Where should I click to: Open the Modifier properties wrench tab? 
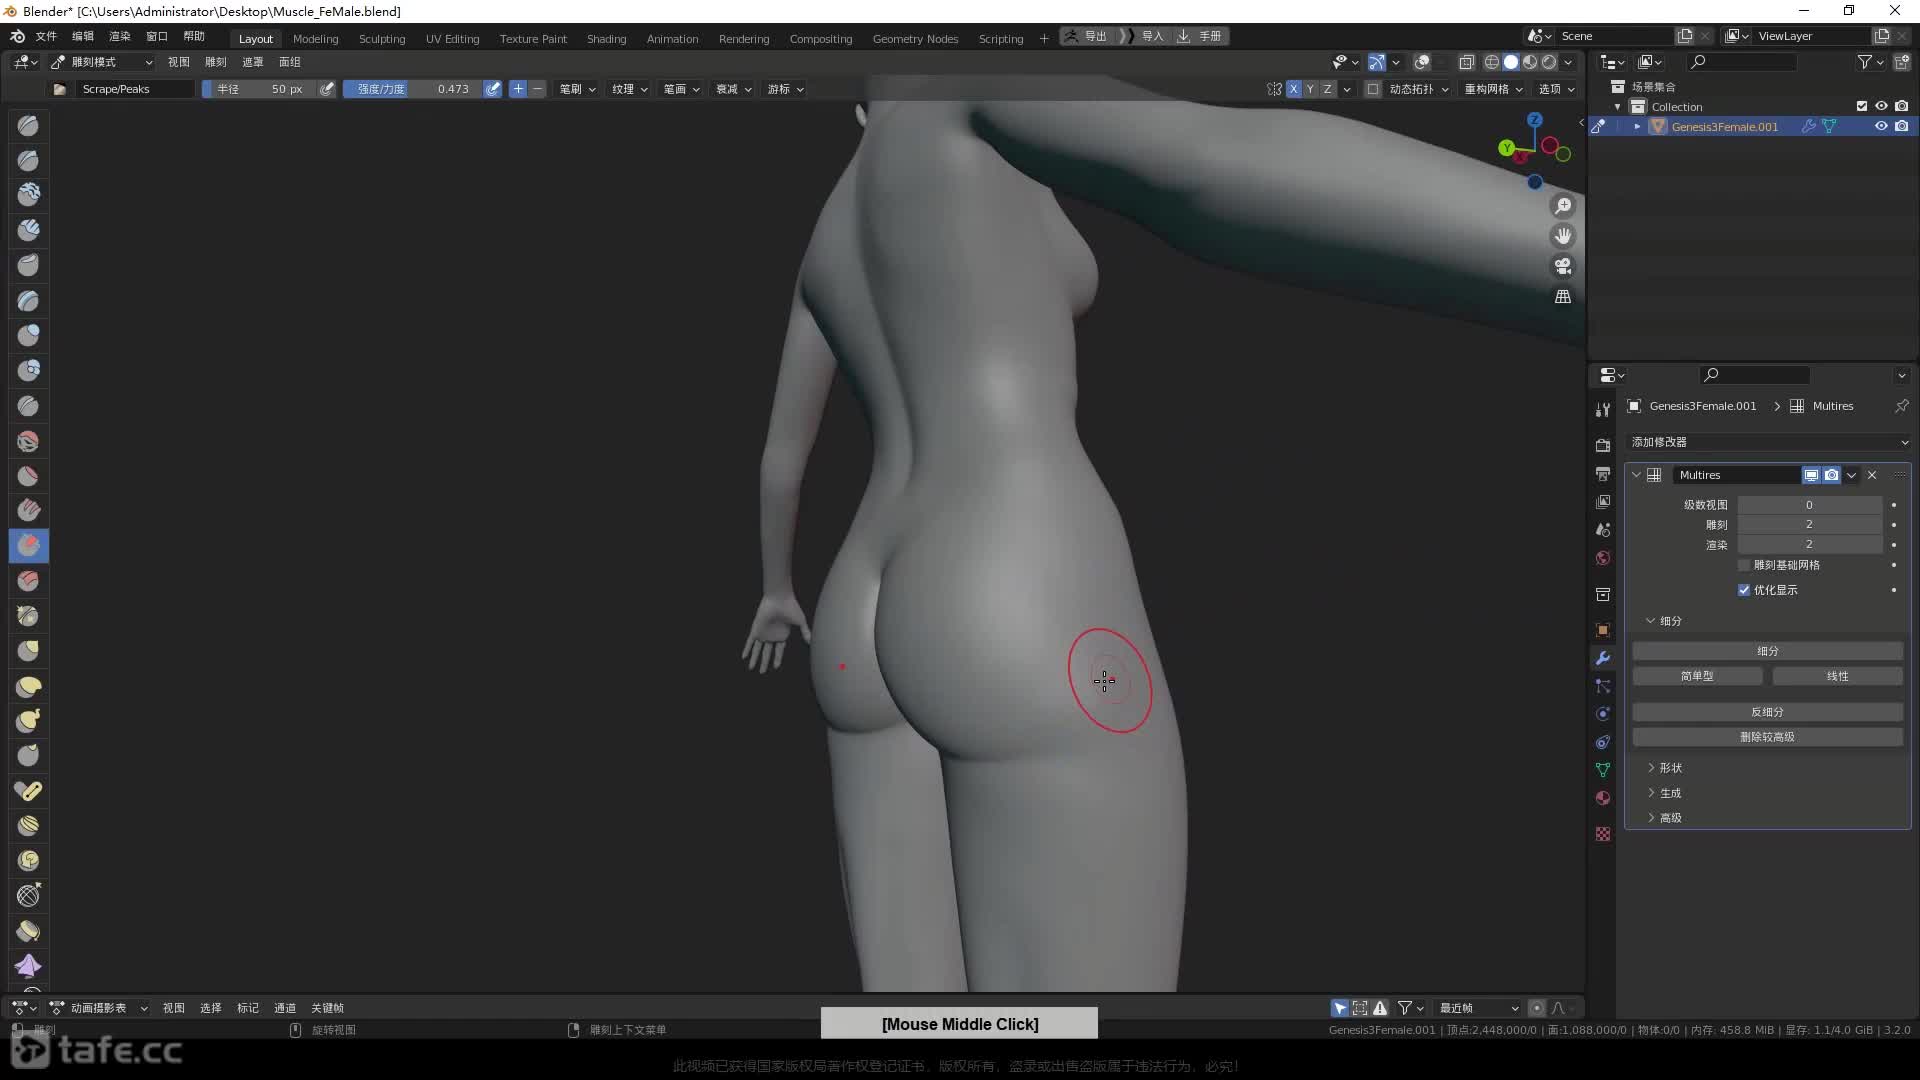[x=1603, y=658]
